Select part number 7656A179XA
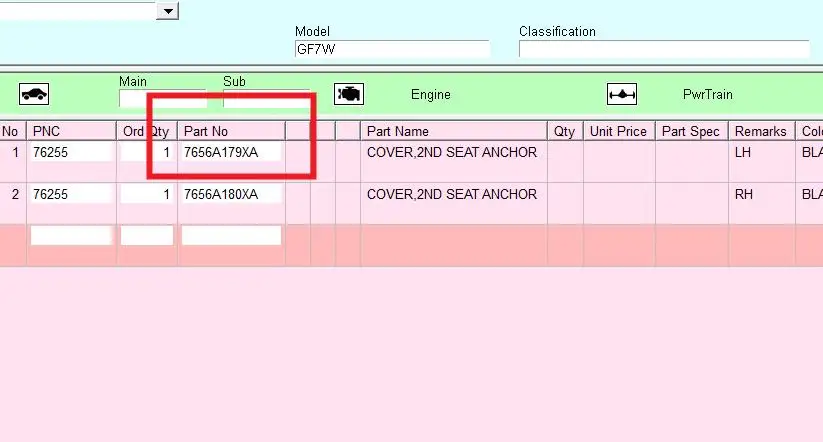 [x=221, y=152]
